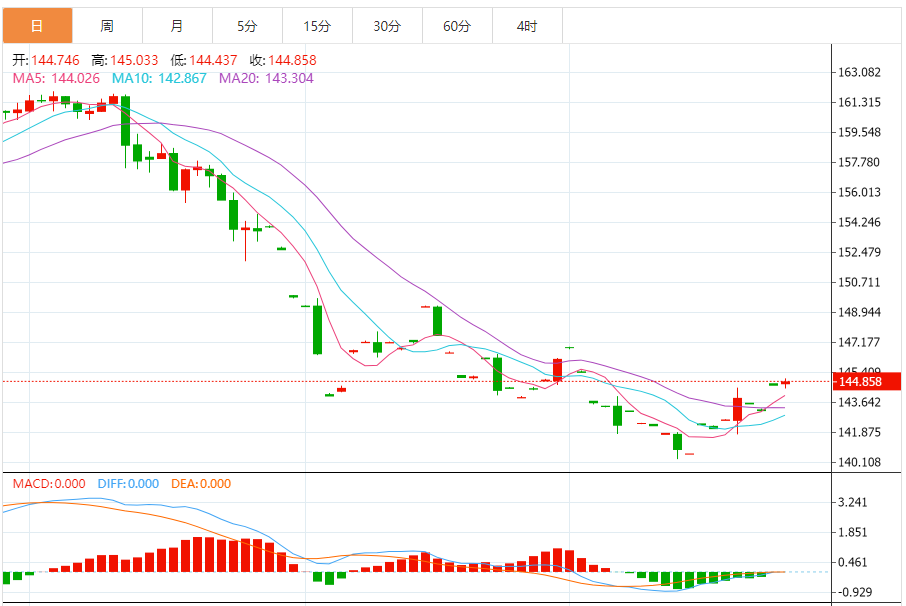Click the MA5 value 144.026

click(x=75, y=78)
